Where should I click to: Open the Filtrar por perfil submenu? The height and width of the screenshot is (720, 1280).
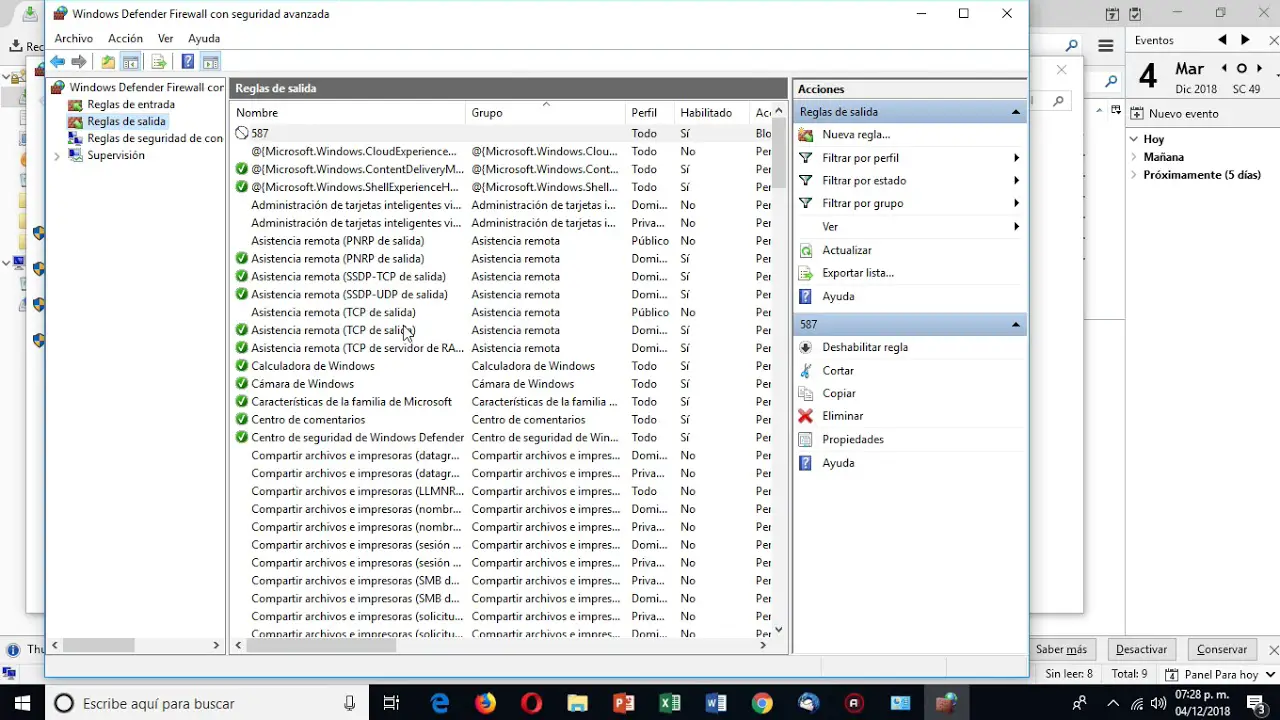910,158
